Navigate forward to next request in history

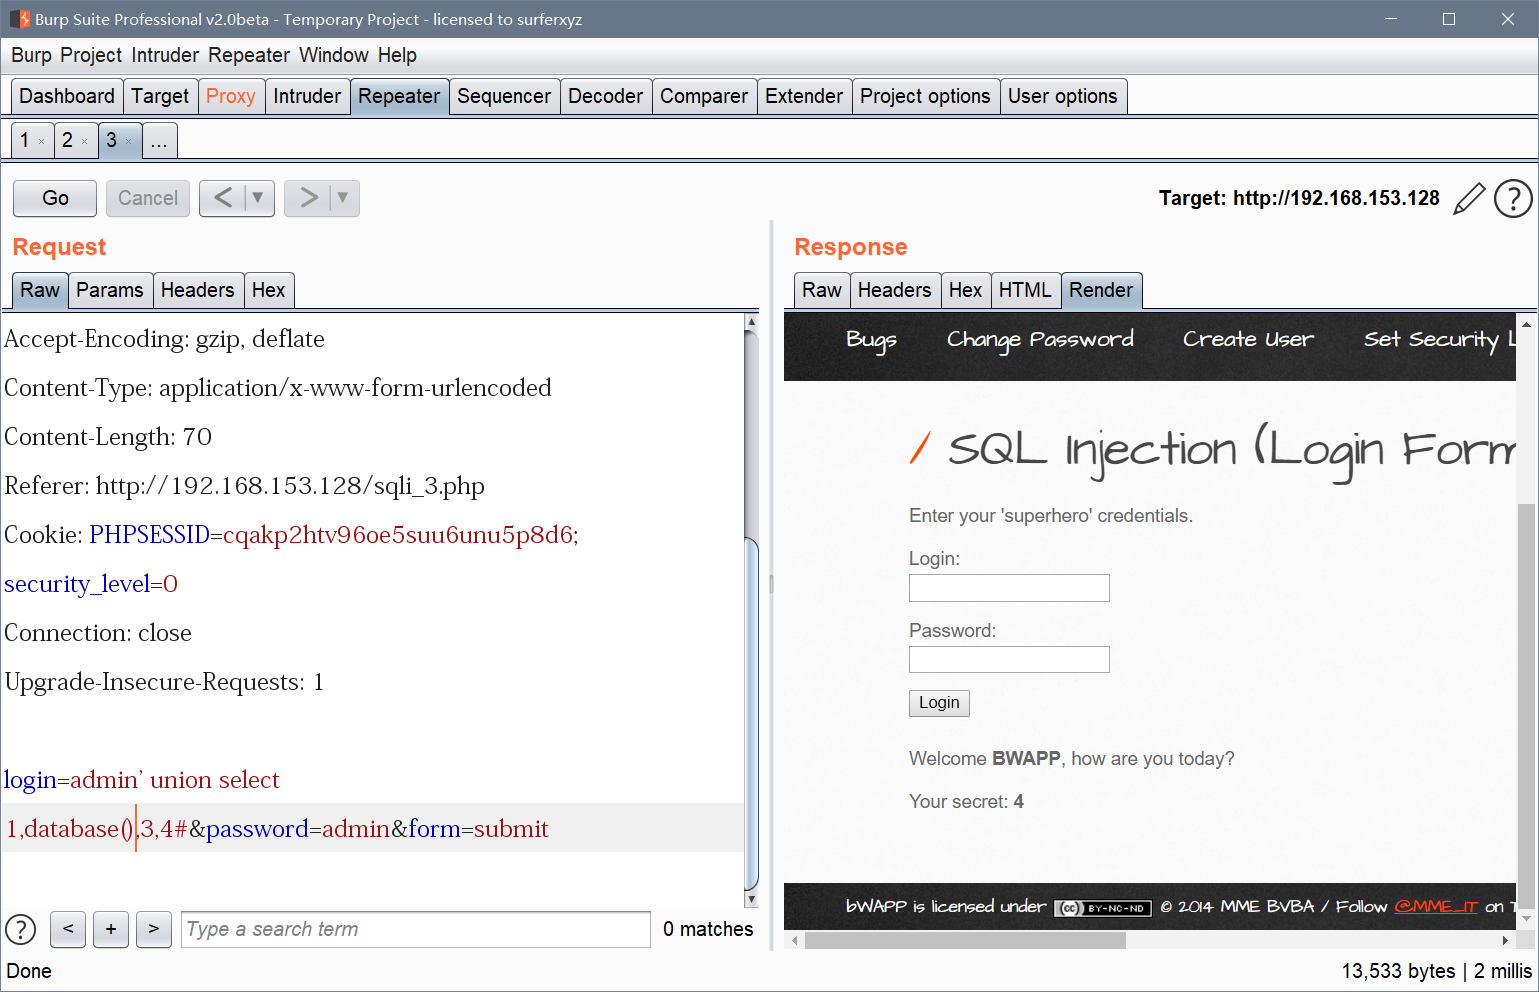click(x=308, y=198)
